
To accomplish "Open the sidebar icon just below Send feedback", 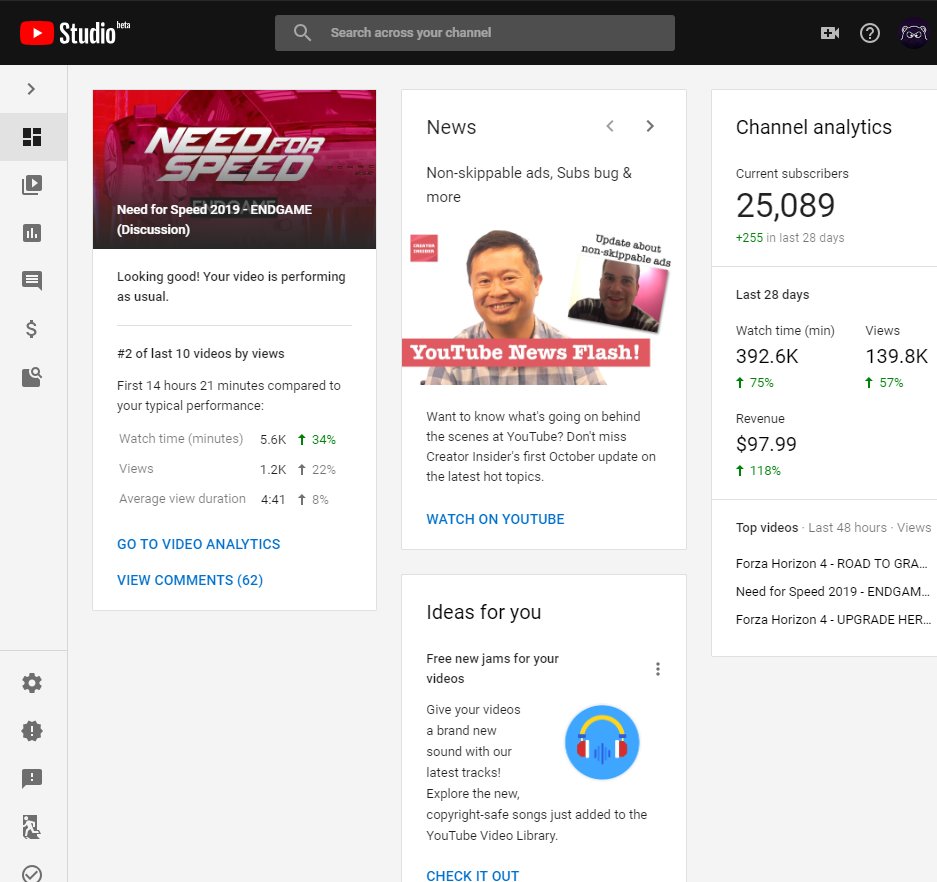I will click(x=32, y=826).
